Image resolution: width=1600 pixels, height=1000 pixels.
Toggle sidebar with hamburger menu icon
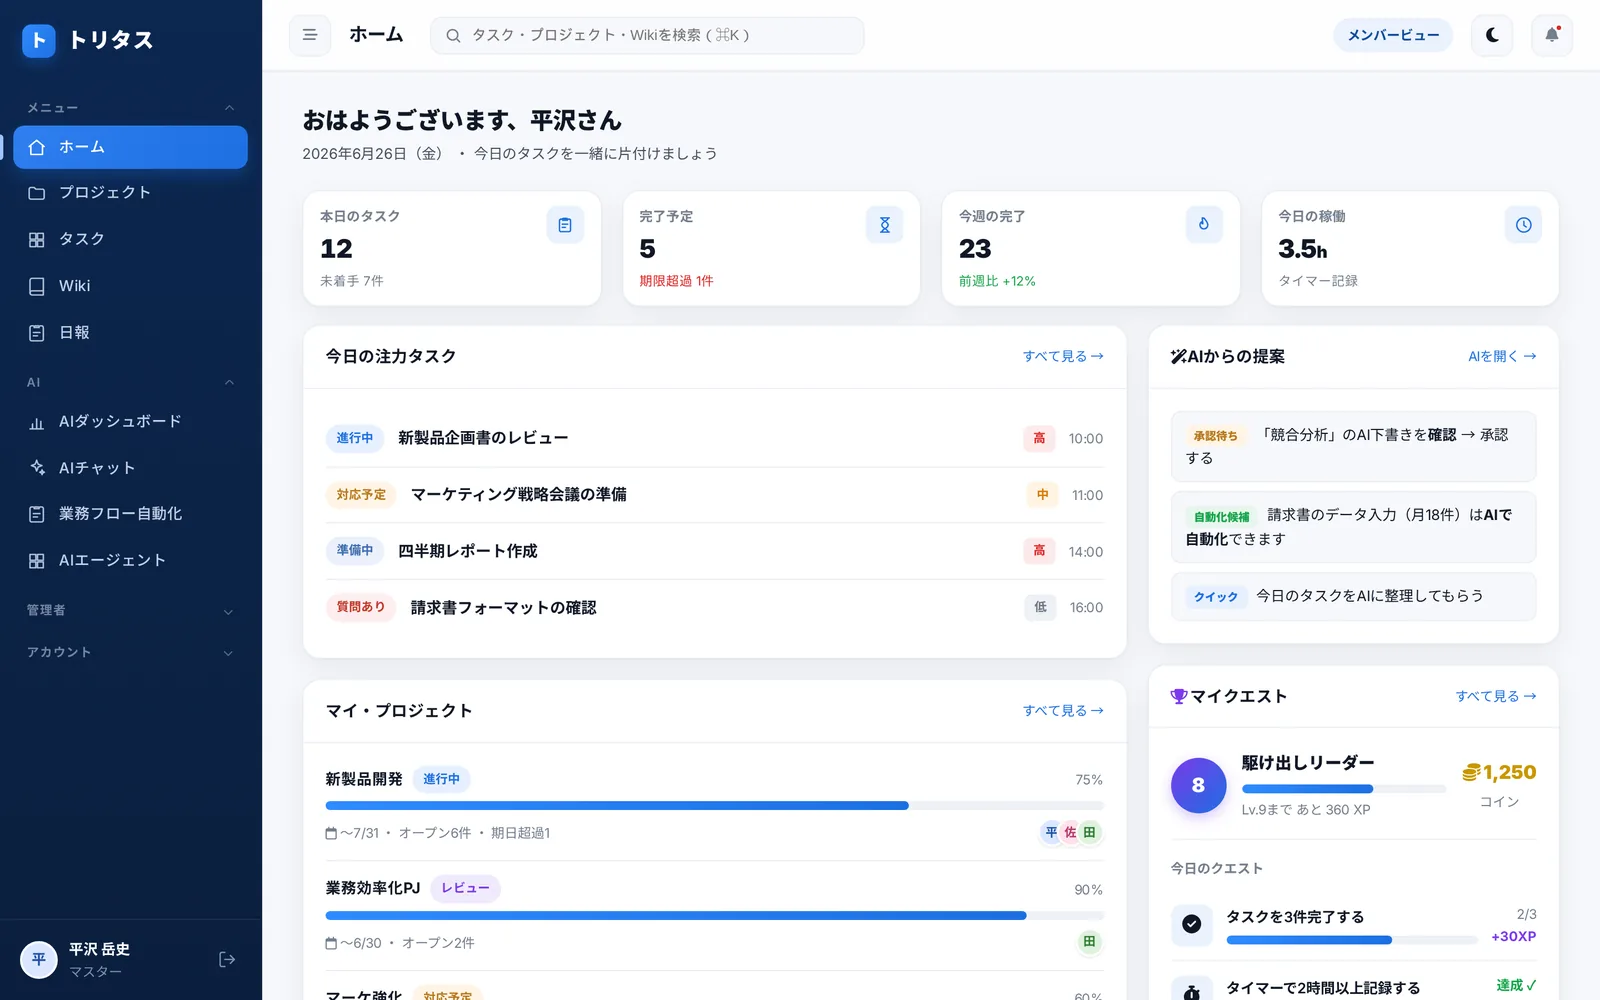coord(310,35)
